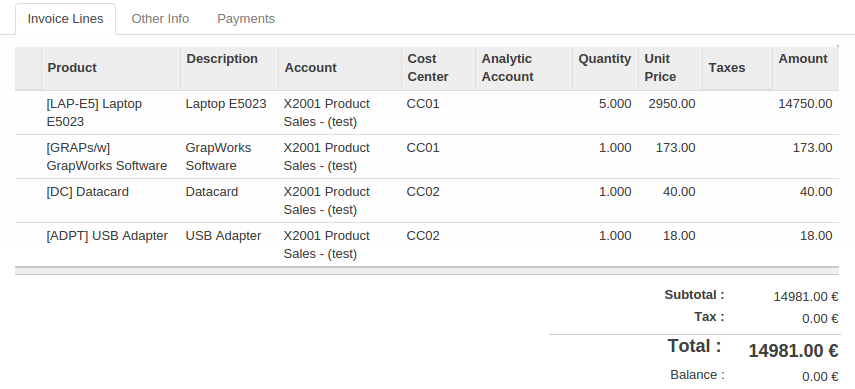Click the Datacard description cell
This screenshot has width=855, height=389.
coord(230,201)
